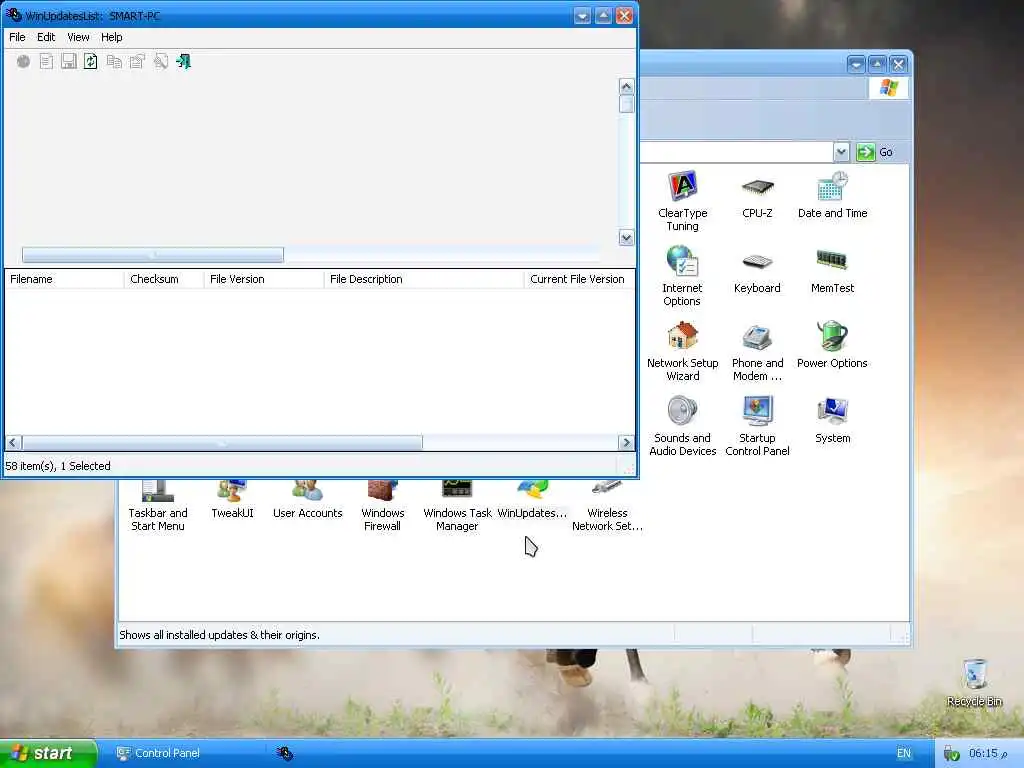Viewport: 1024px width, 768px height.
Task: Sort by the File Description column header
Action: click(423, 279)
